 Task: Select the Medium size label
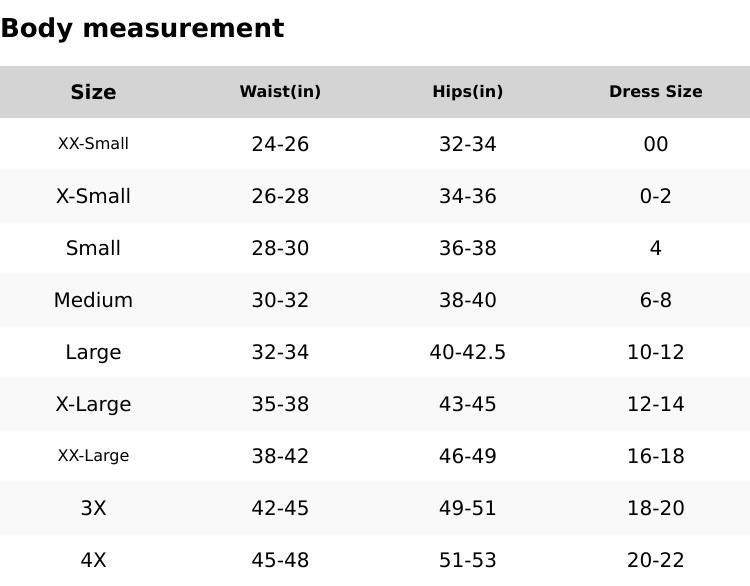point(93,300)
